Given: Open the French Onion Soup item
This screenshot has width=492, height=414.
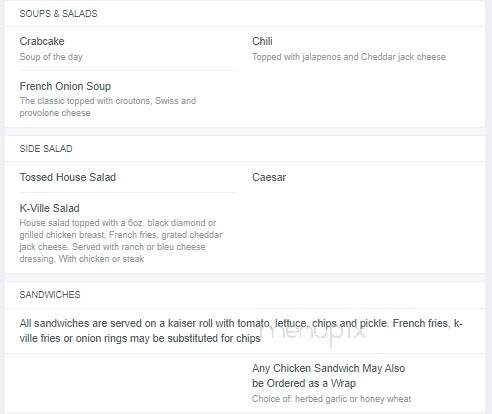Looking at the screenshot, I should pos(65,86).
